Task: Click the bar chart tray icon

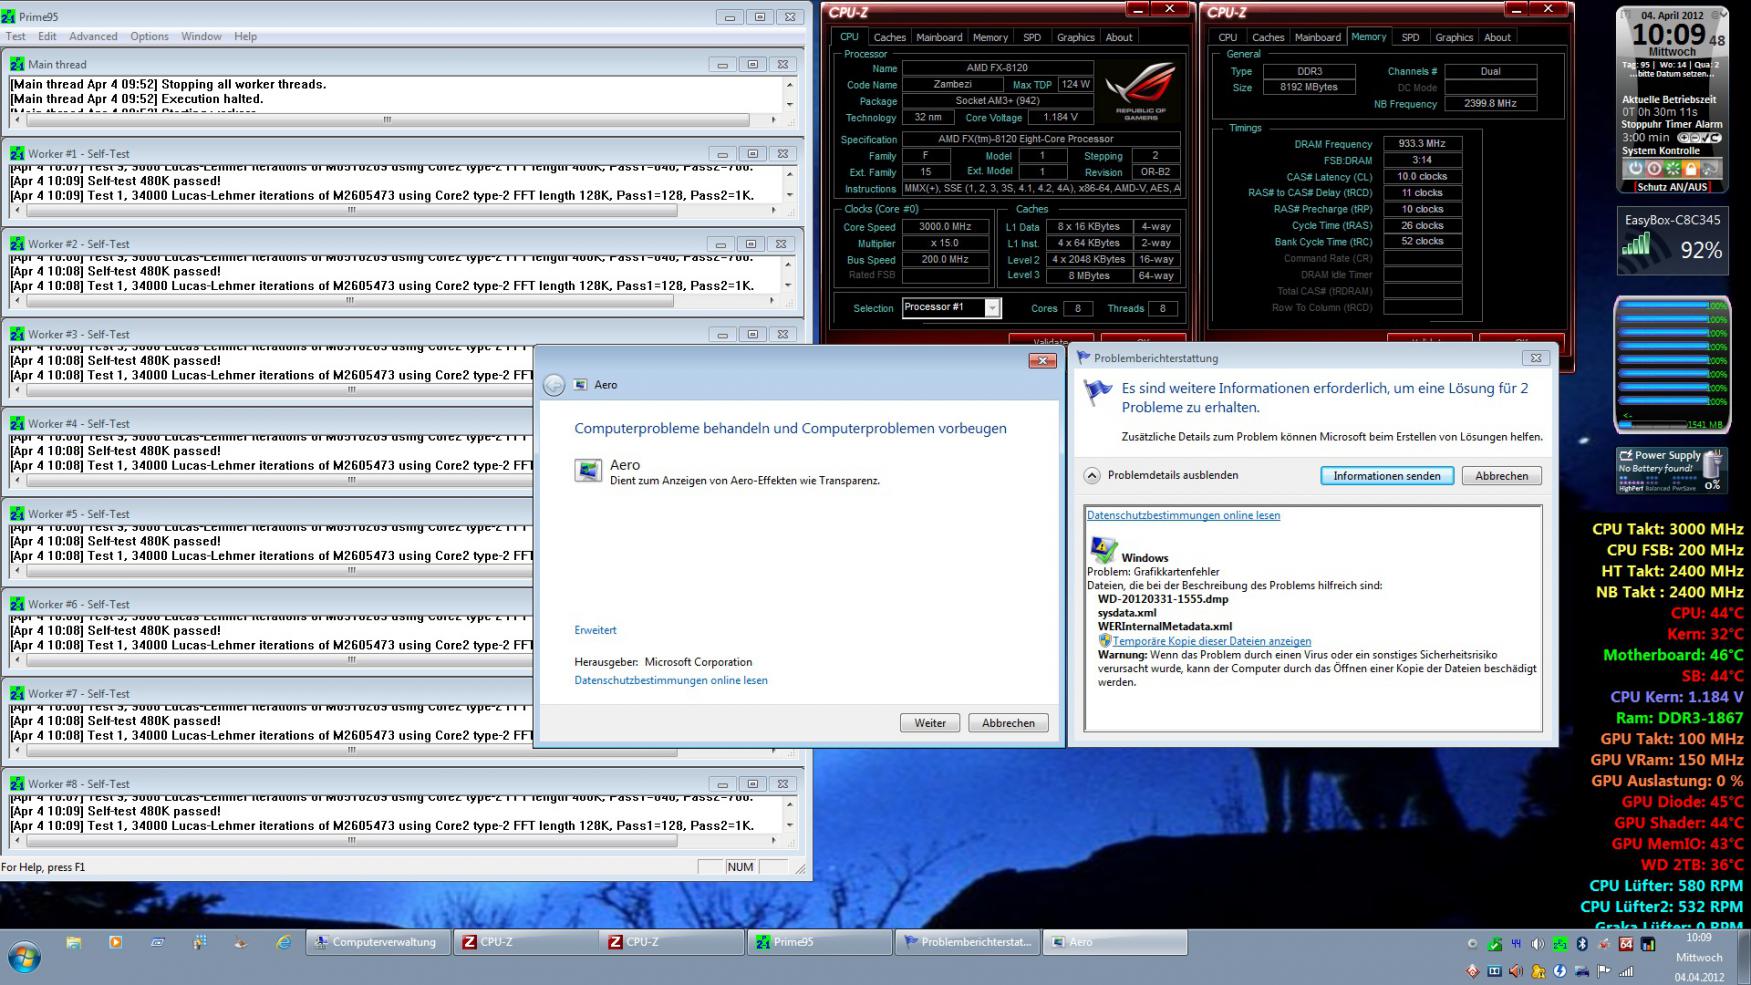Action: (1648, 944)
